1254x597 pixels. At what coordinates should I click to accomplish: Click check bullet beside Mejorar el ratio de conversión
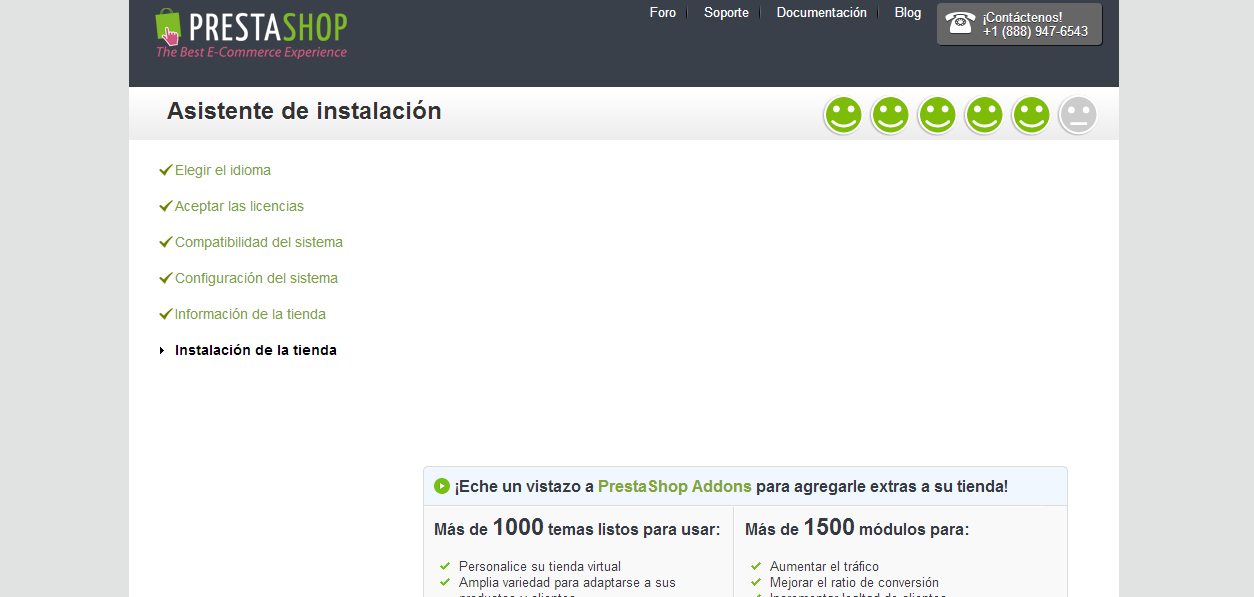pyautogui.click(x=756, y=582)
